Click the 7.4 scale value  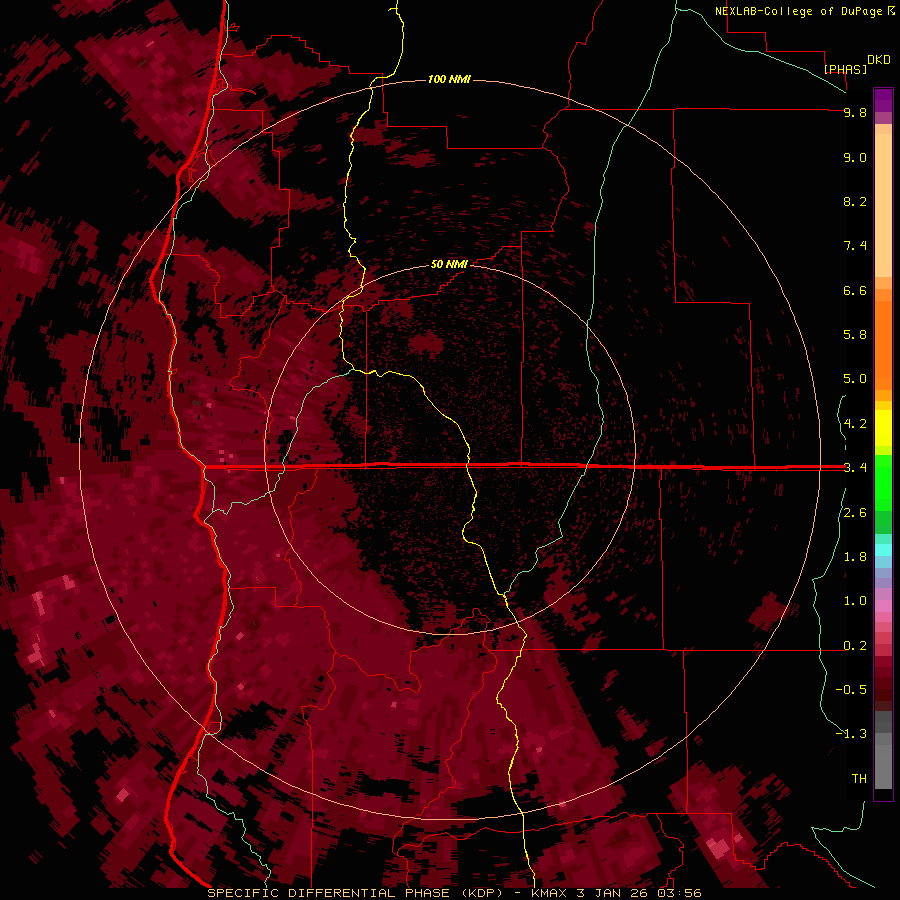855,246
